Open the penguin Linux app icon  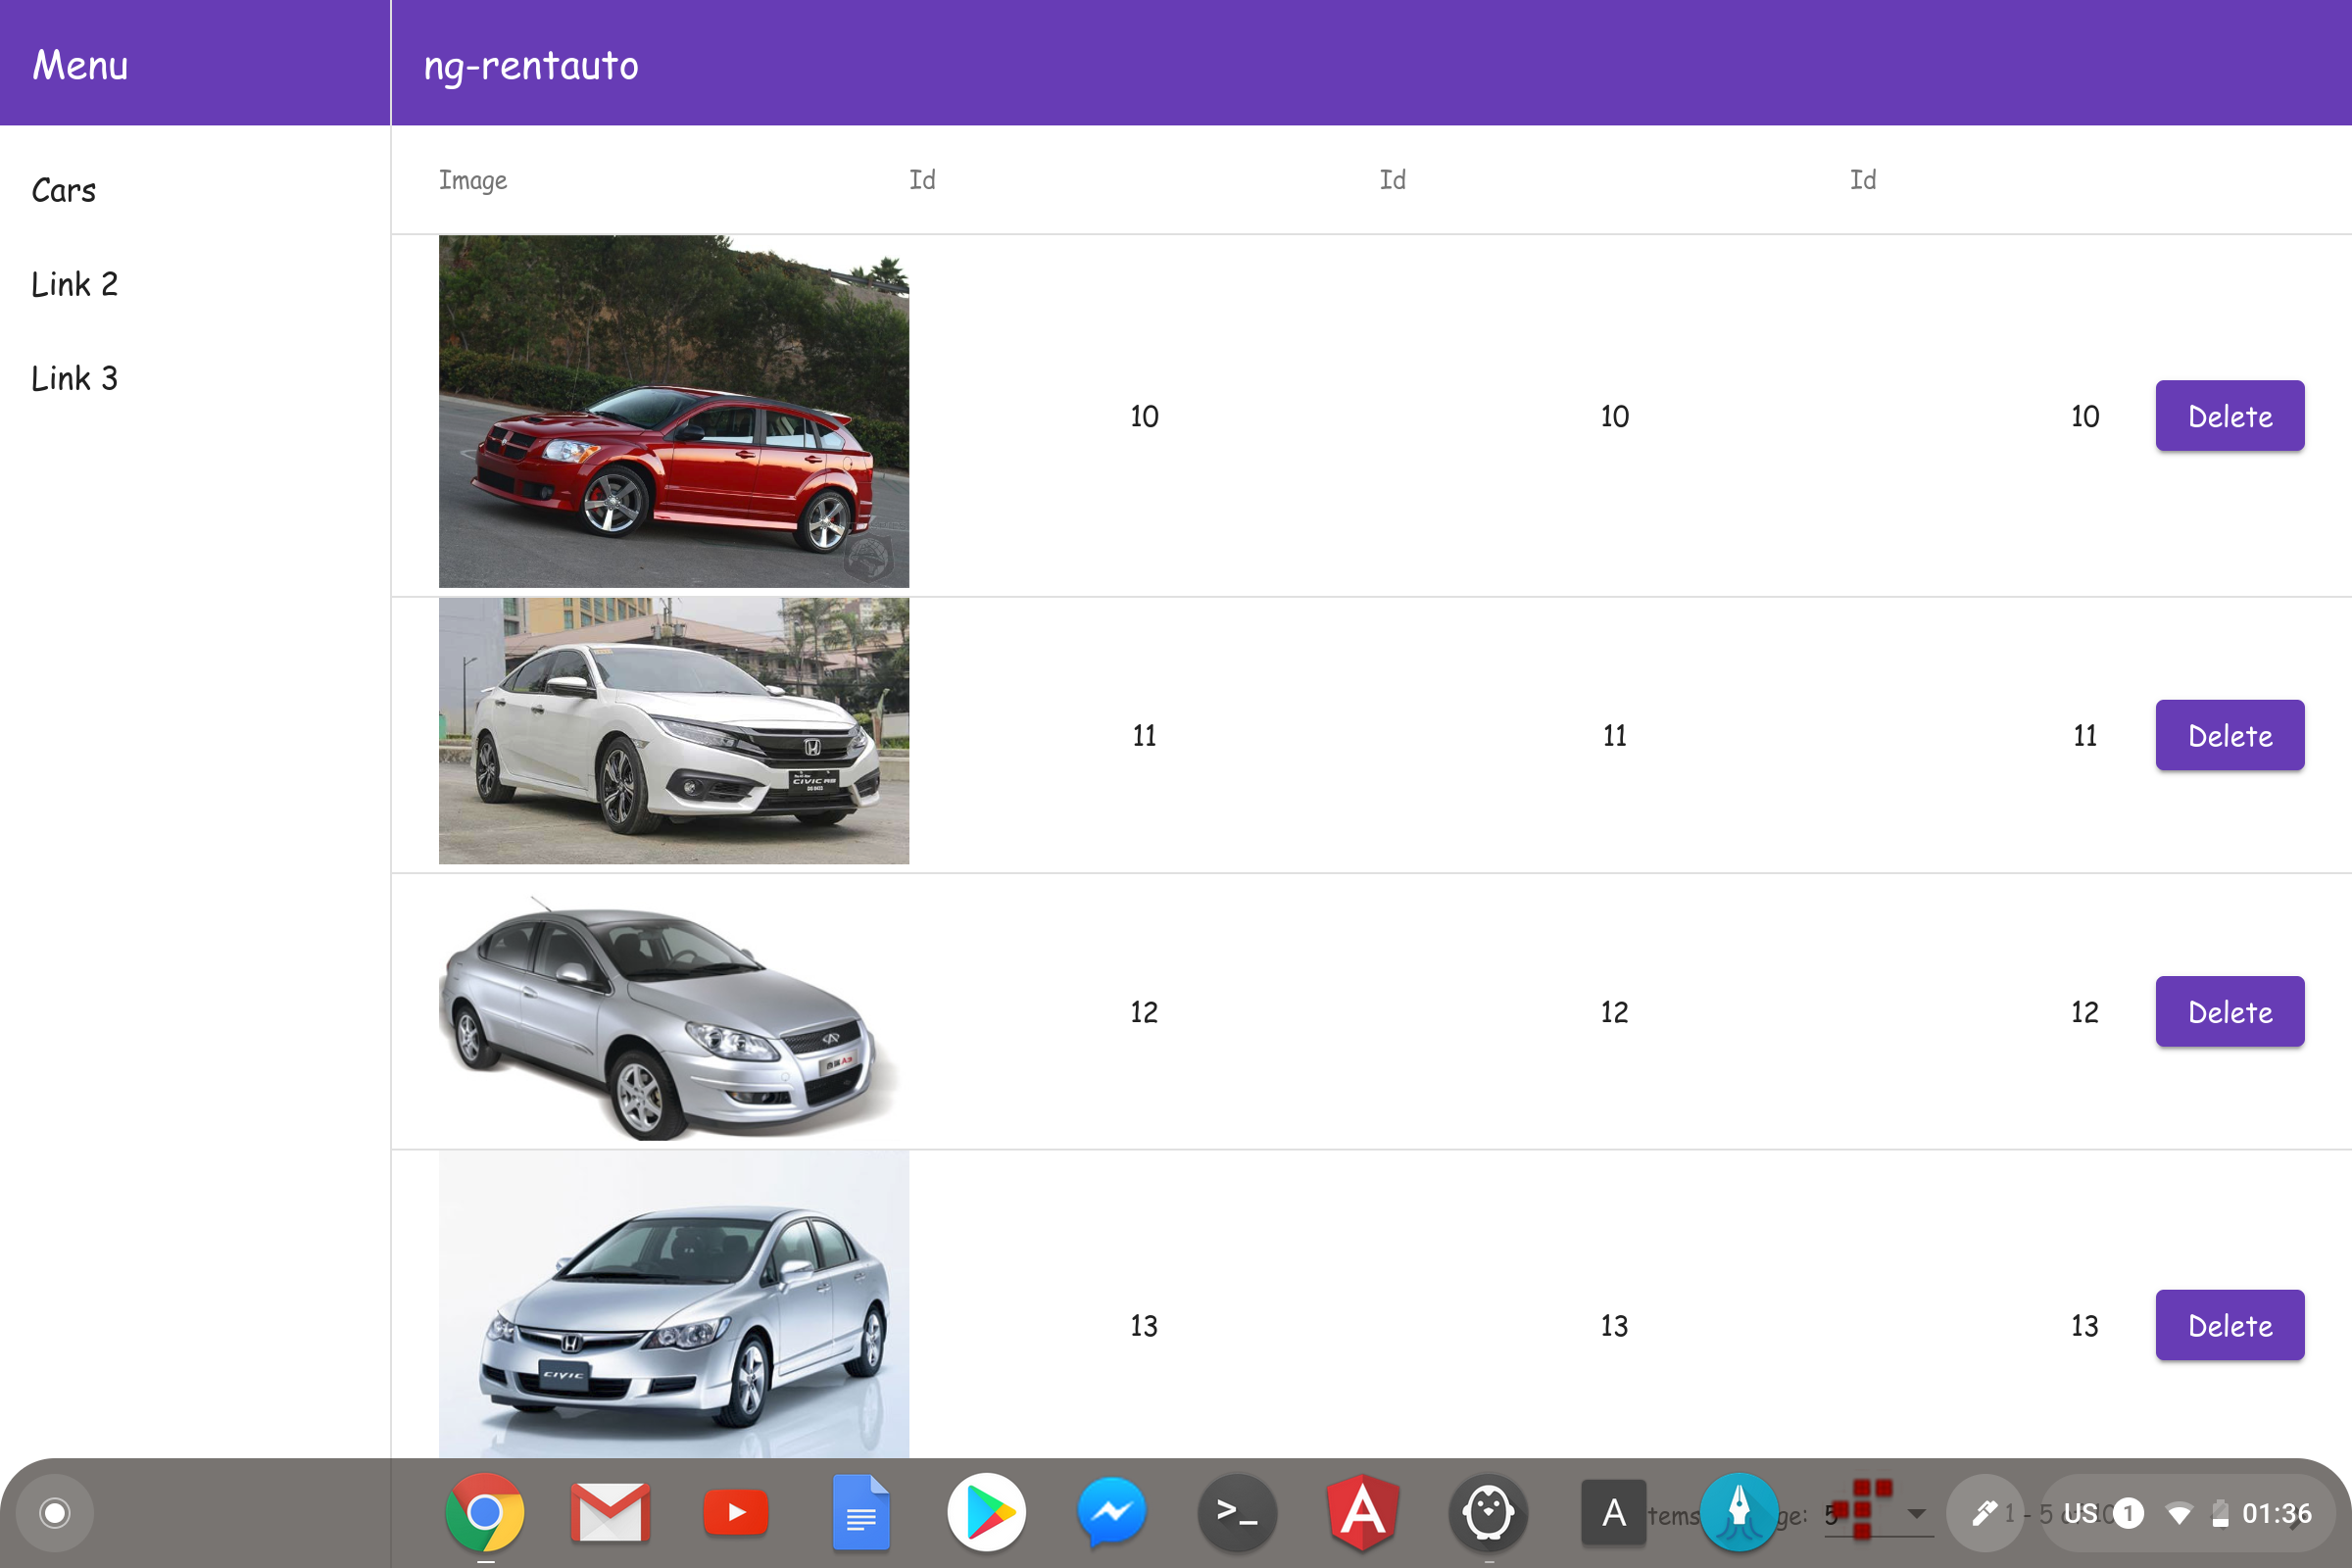point(1488,1513)
